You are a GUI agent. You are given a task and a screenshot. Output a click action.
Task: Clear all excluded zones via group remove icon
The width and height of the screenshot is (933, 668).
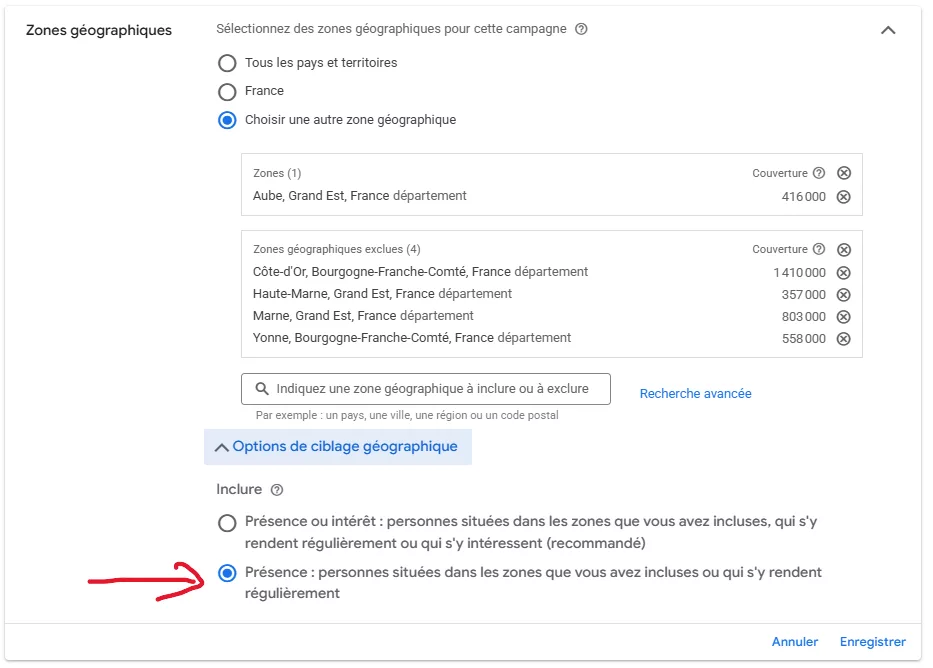[843, 249]
